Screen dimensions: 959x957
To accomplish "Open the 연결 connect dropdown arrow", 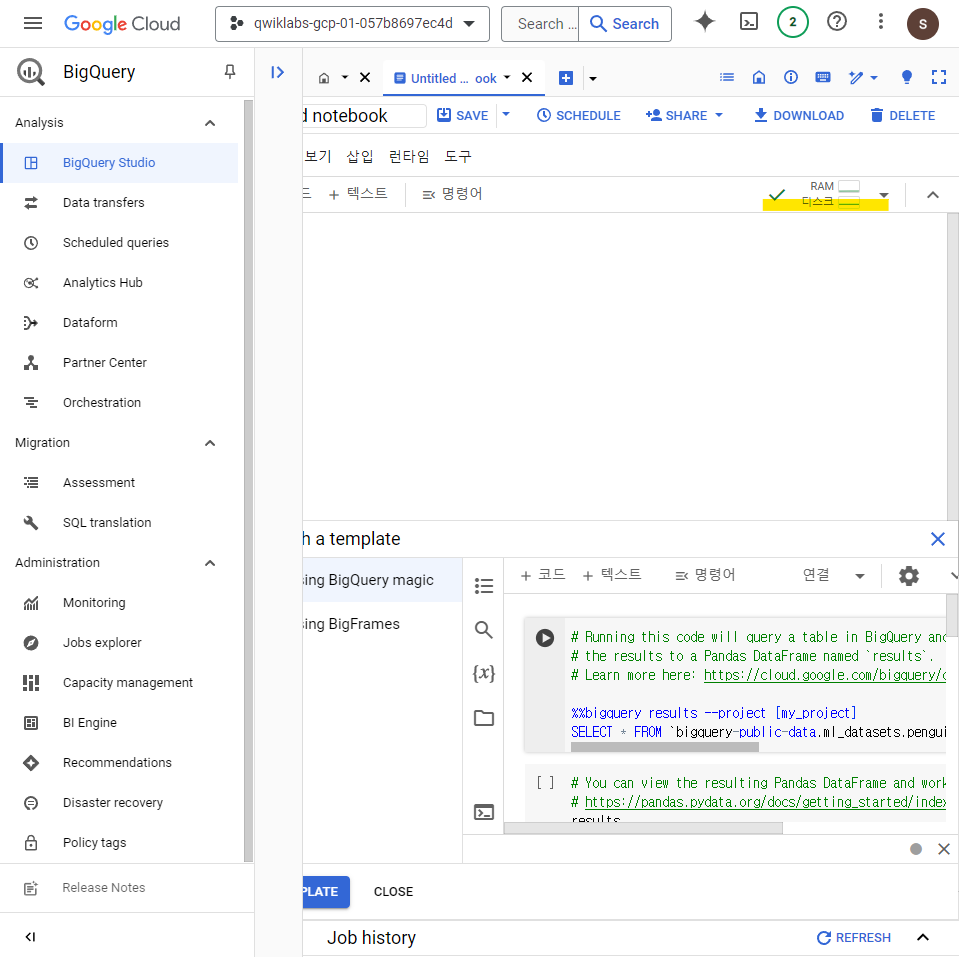I will tap(860, 576).
